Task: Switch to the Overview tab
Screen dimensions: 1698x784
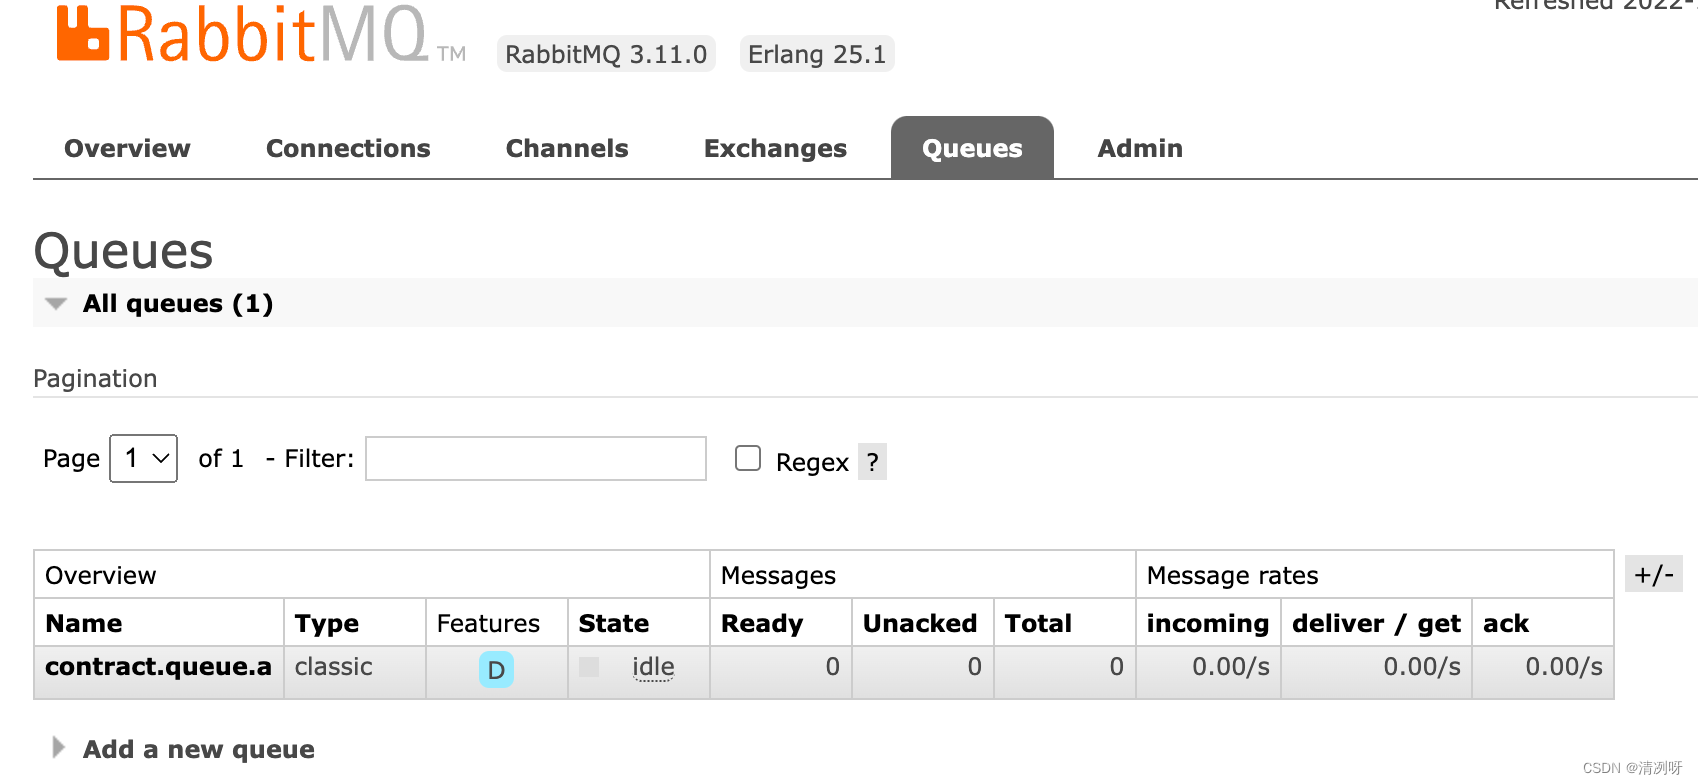Action: [x=127, y=148]
